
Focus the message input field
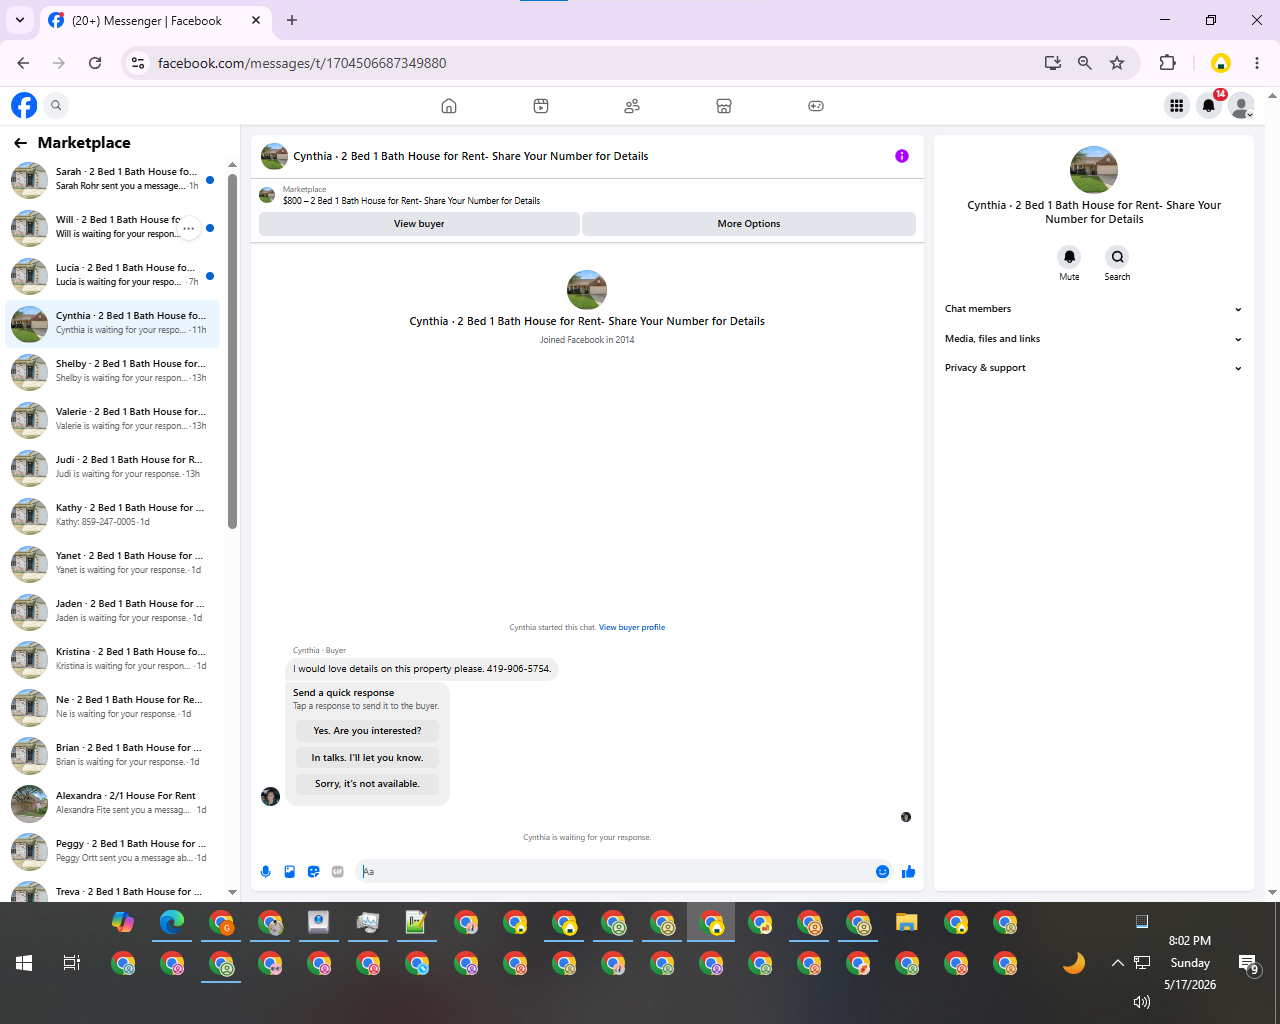pyautogui.click(x=615, y=872)
